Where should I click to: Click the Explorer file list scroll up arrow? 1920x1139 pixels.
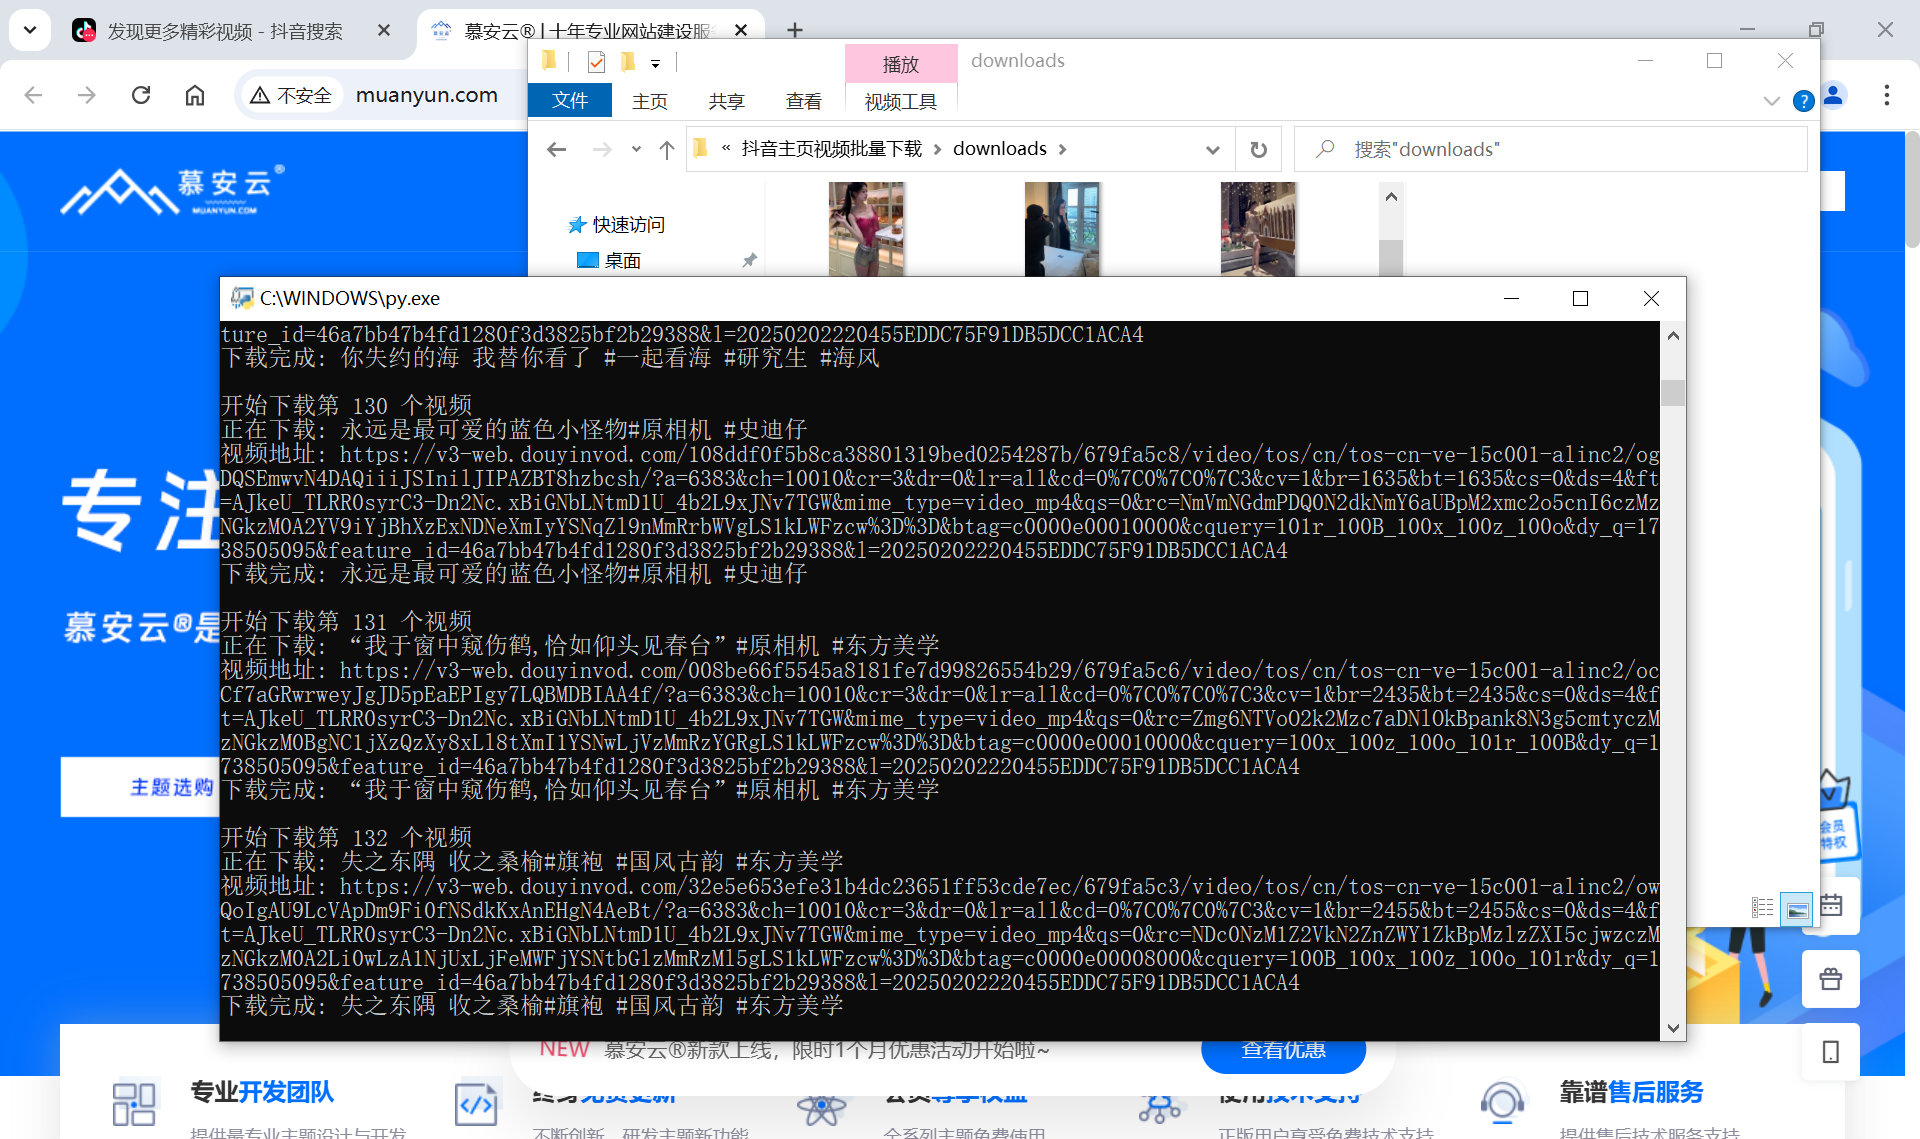click(x=1391, y=197)
